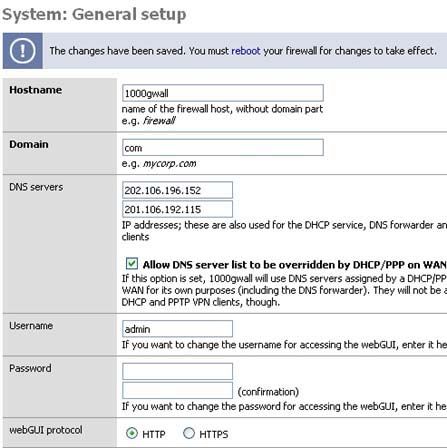The width and height of the screenshot is (447, 448).
Task: Click the 'DNS servers' row label
Action: 36,187
